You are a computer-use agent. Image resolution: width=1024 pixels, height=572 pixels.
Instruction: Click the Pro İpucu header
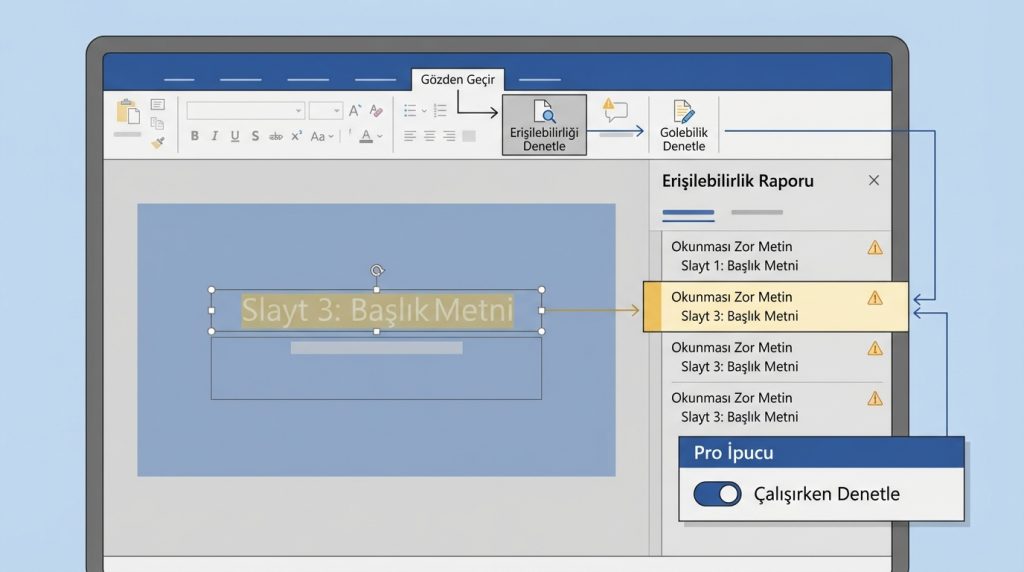[x=821, y=453]
